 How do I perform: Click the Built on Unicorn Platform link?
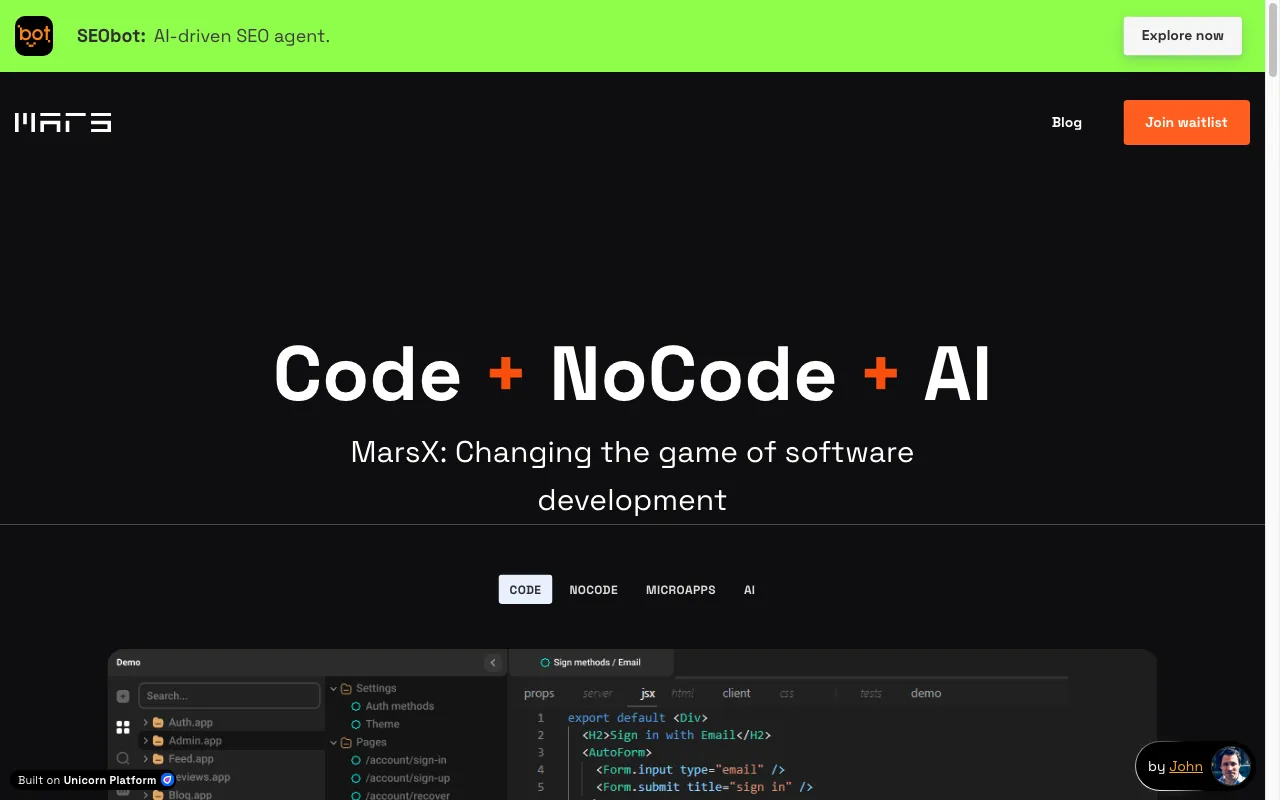coord(96,780)
